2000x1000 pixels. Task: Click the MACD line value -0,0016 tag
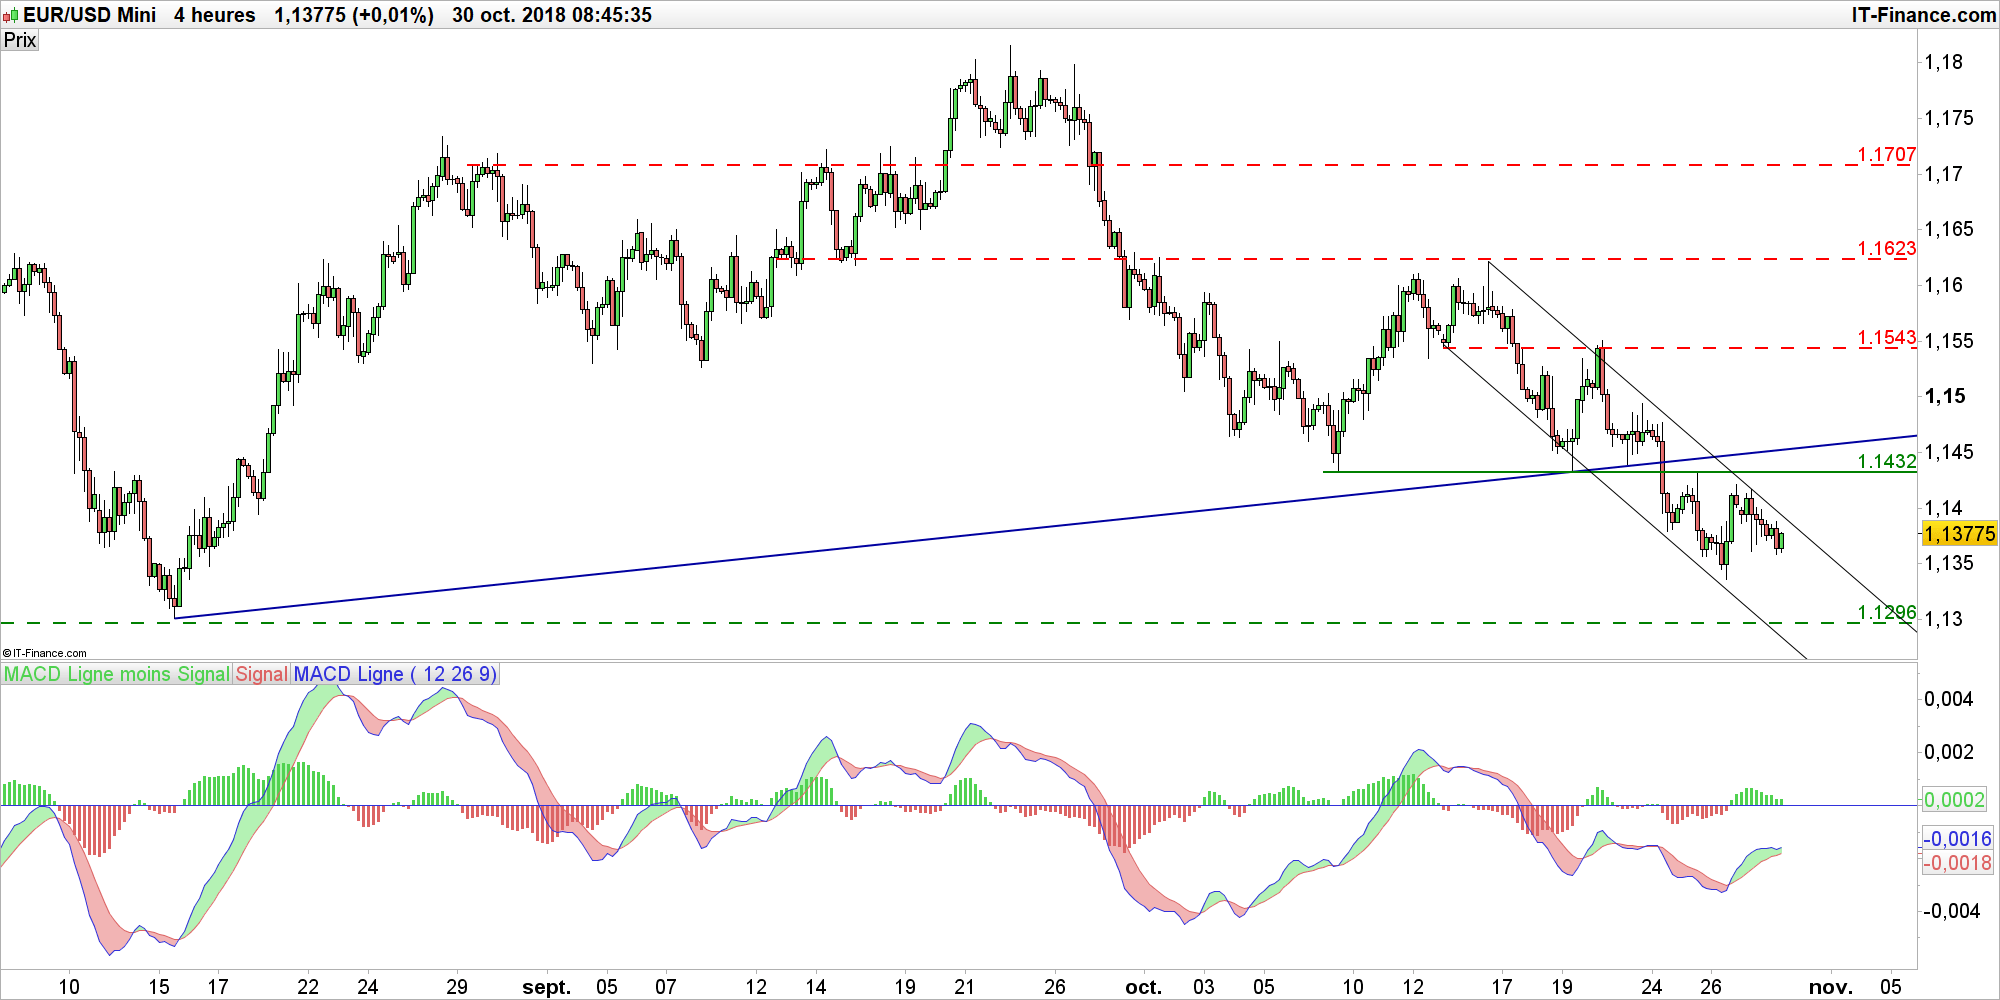[1958, 838]
